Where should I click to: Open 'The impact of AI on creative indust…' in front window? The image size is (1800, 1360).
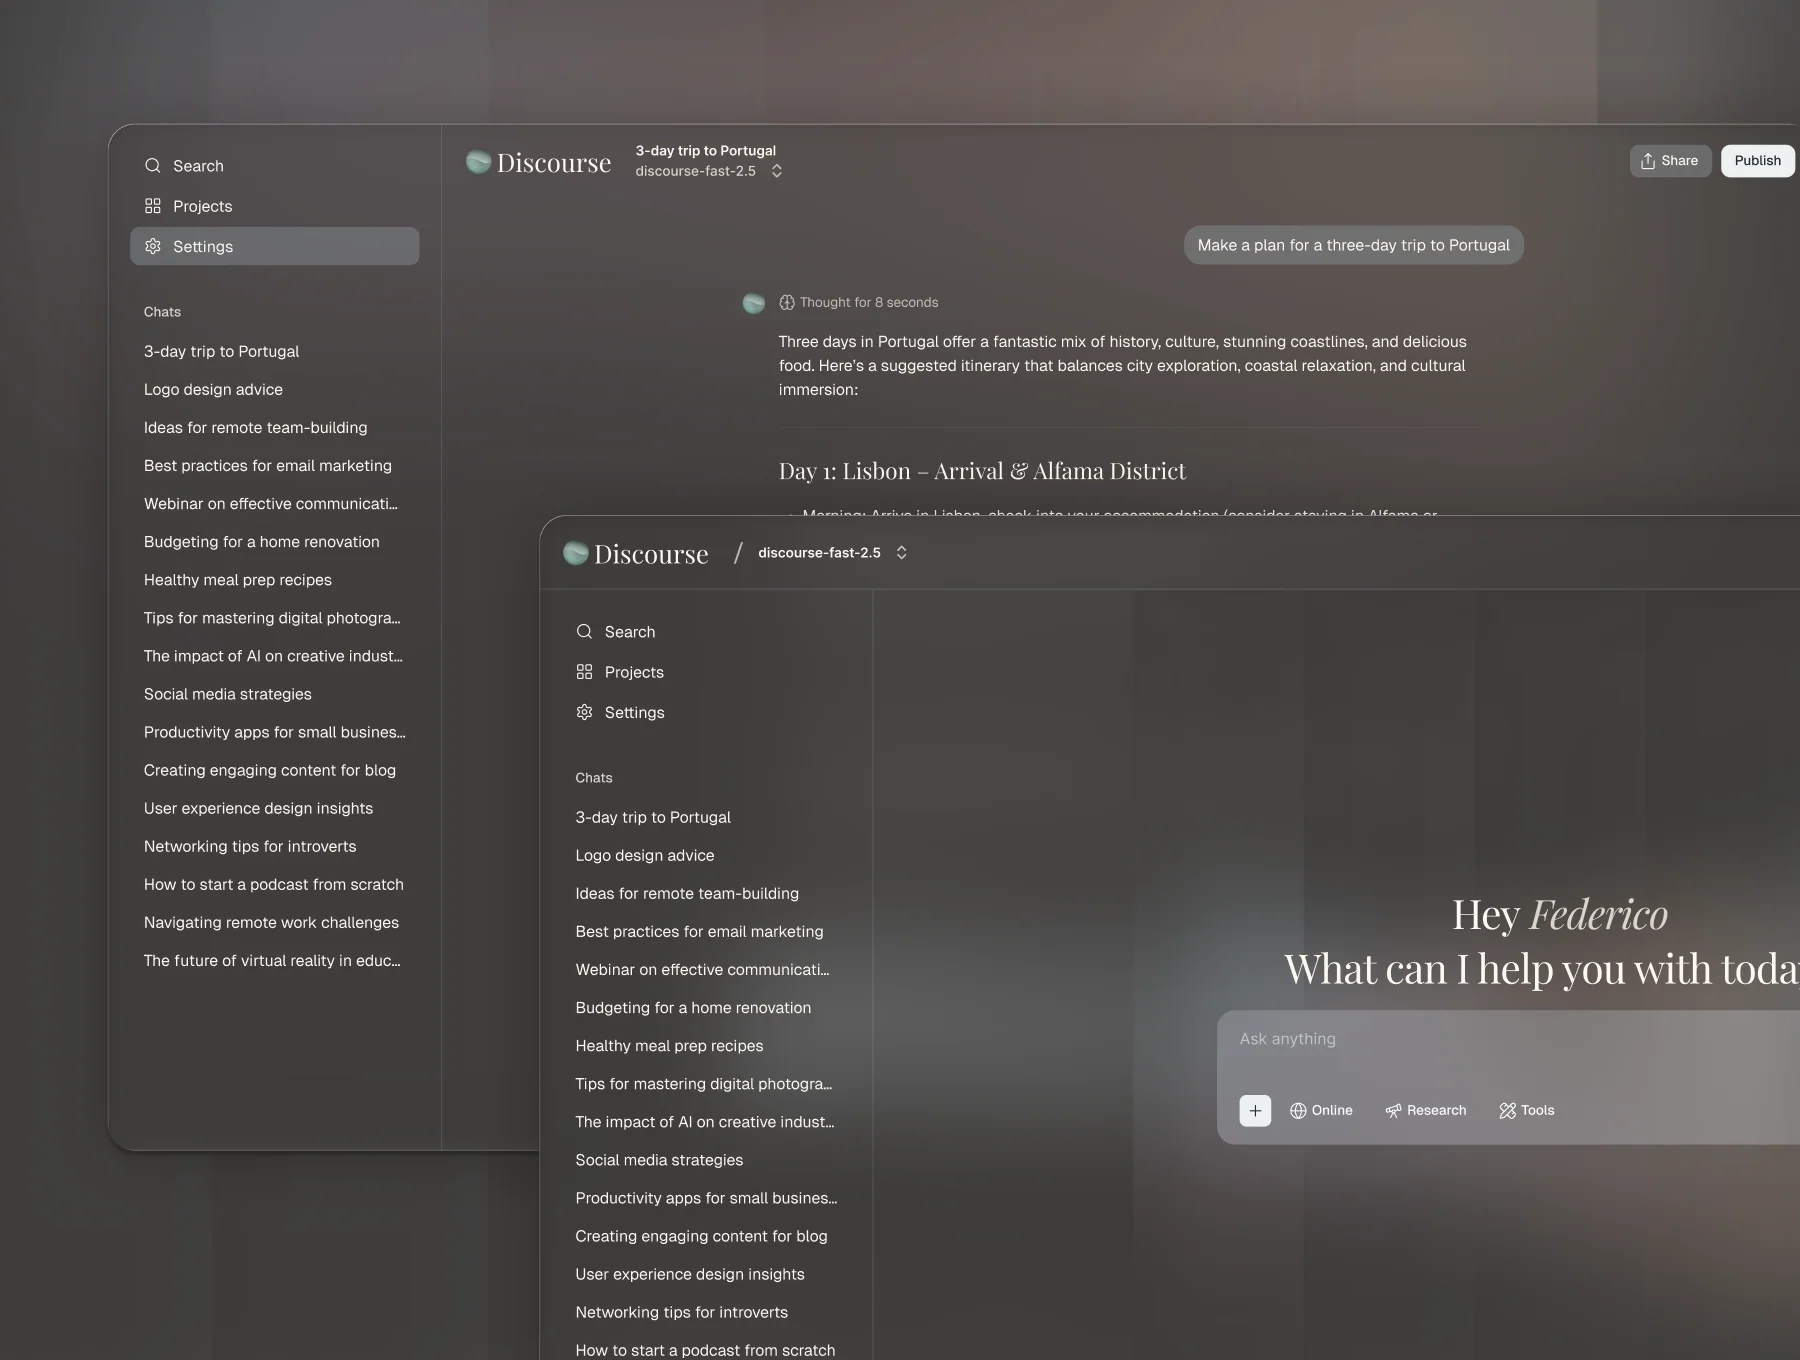705,1122
